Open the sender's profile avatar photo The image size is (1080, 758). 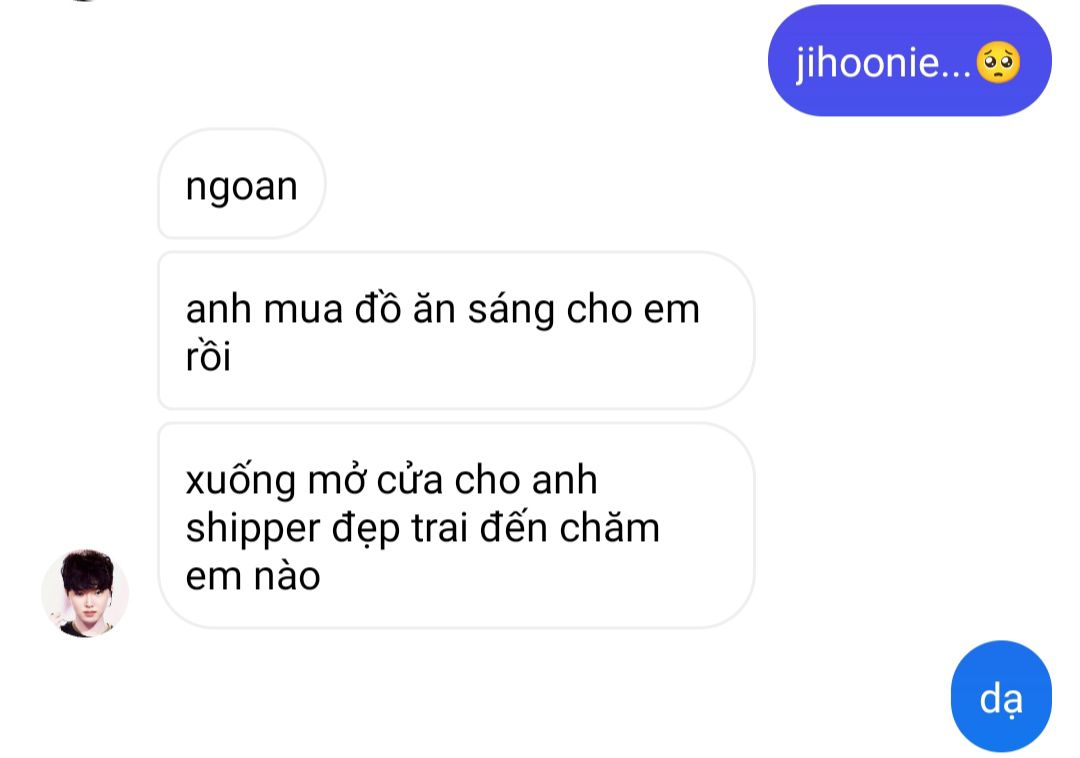click(x=85, y=593)
